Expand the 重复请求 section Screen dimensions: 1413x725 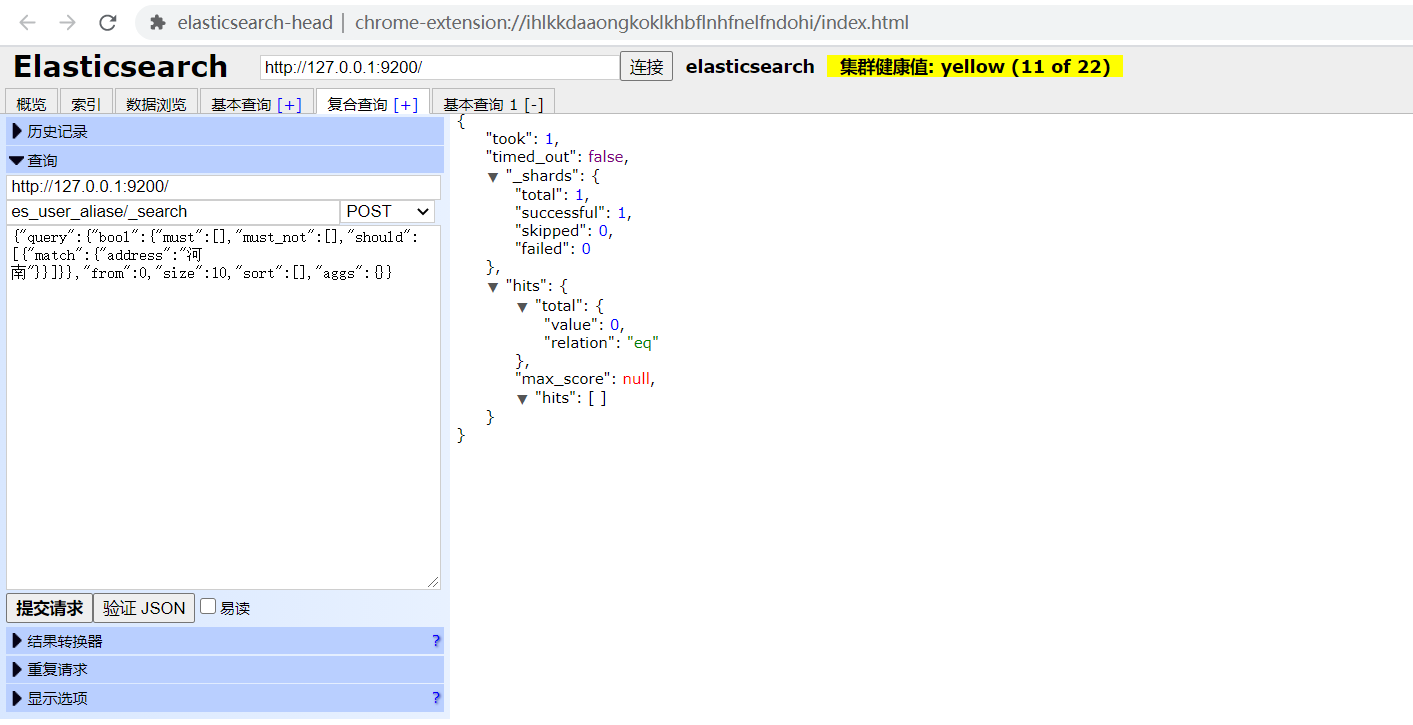(225, 669)
